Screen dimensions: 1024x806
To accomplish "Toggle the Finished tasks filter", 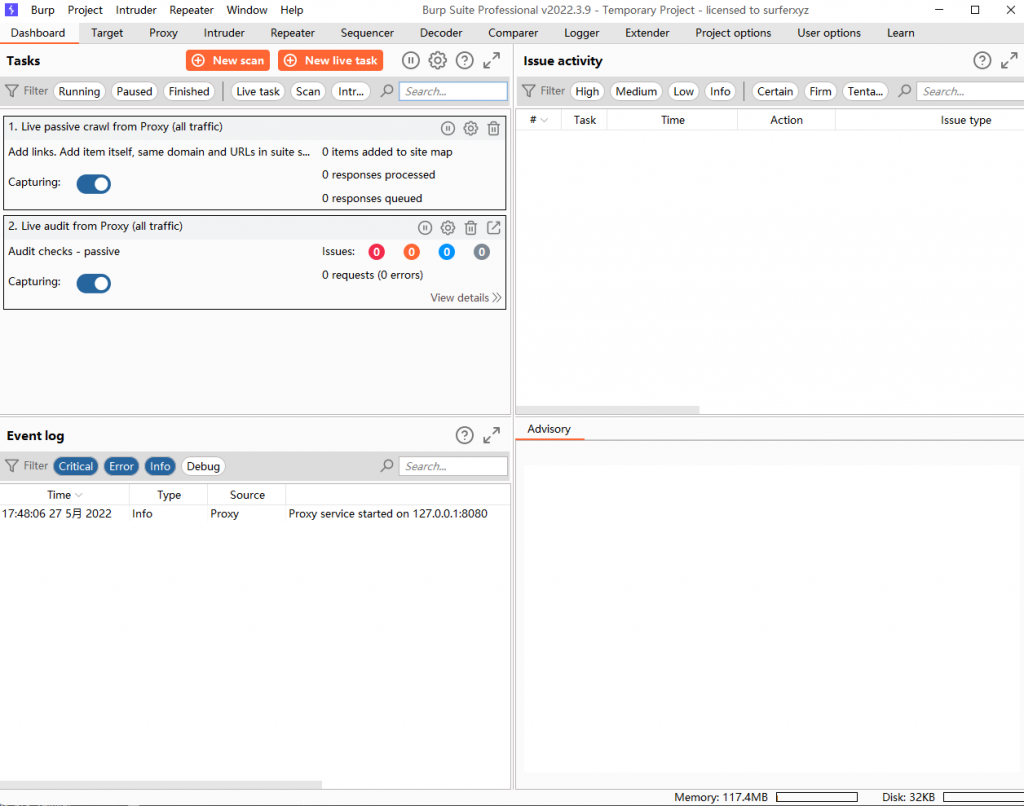I will coord(189,91).
